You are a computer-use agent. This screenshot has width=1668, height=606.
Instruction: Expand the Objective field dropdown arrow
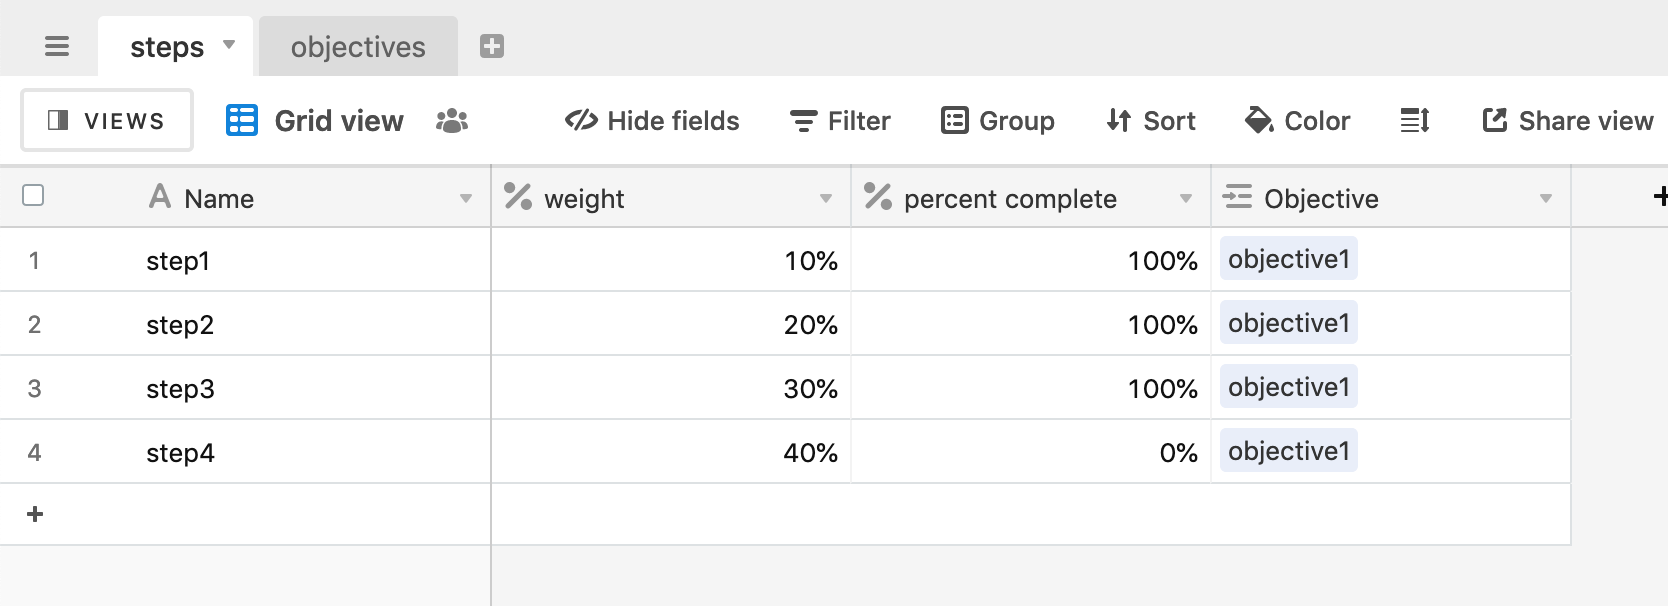tap(1546, 199)
